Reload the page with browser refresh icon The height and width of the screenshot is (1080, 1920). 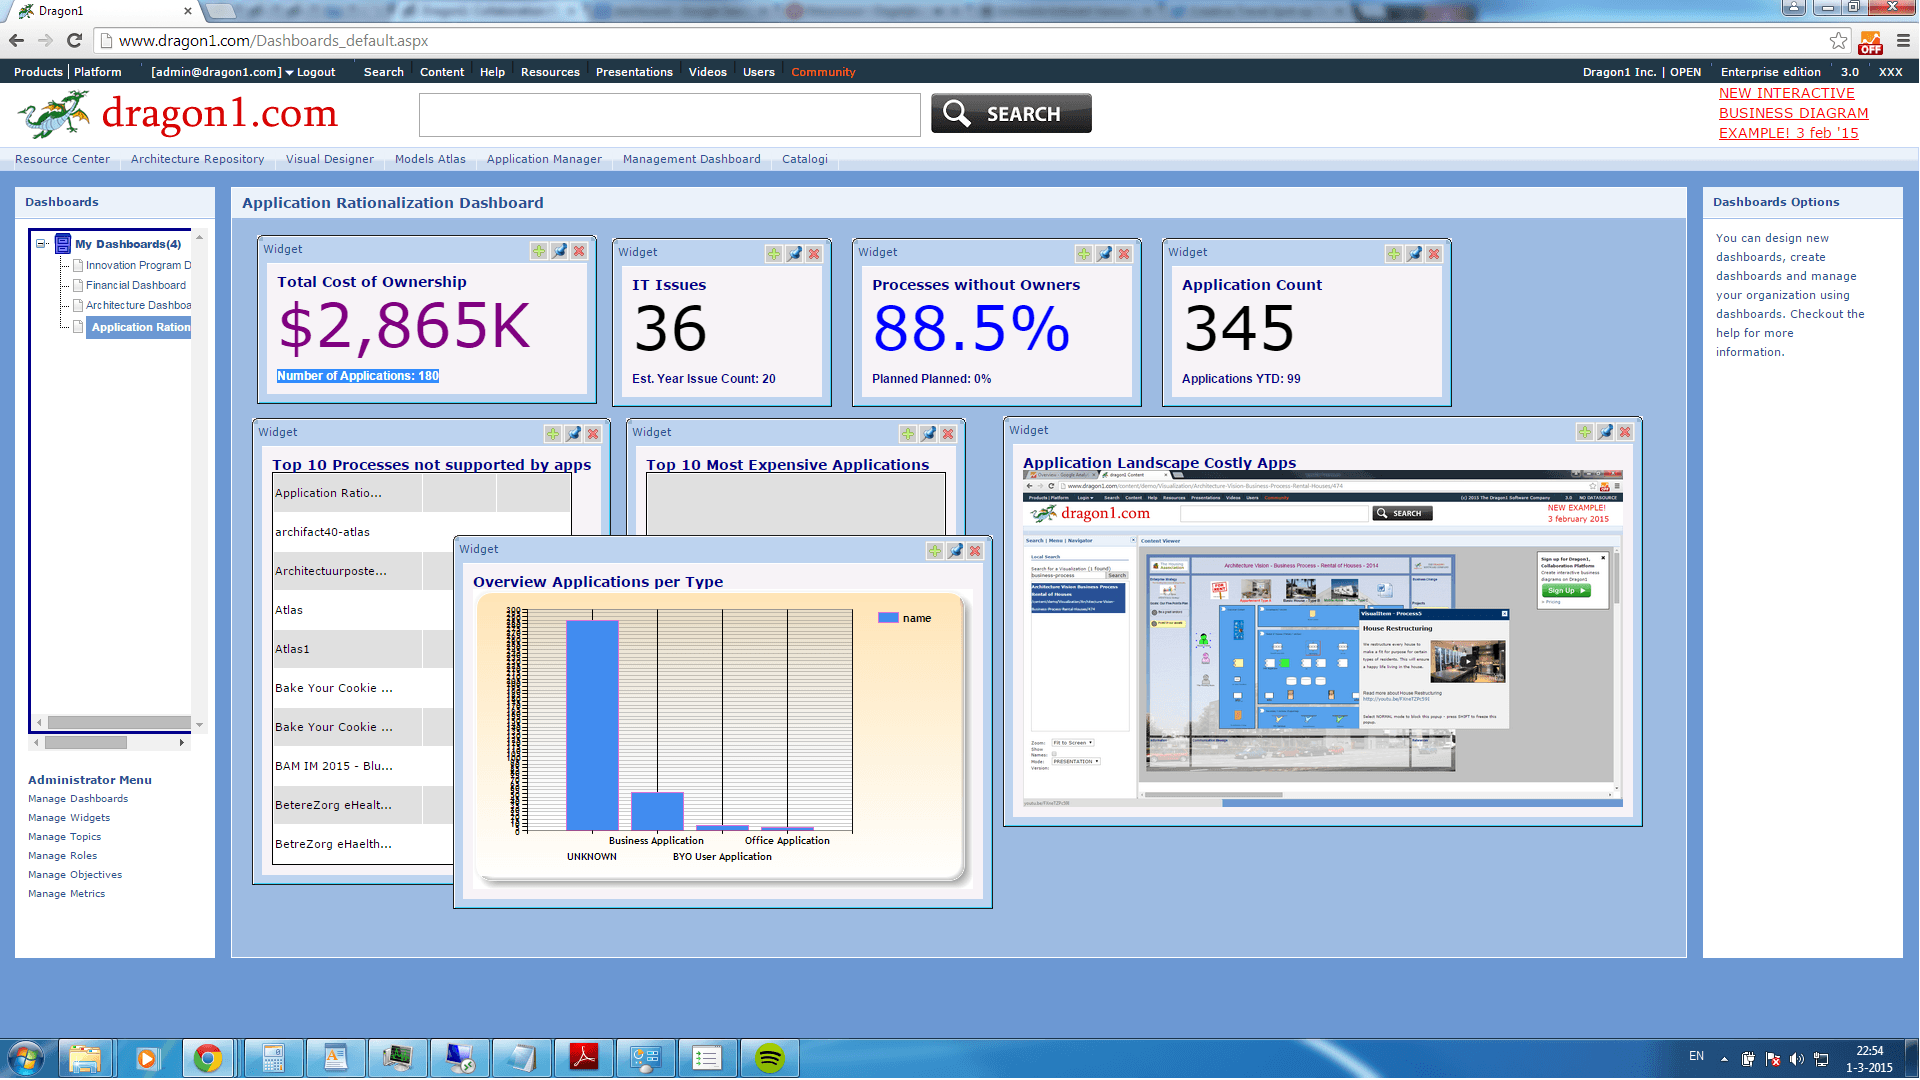point(74,41)
